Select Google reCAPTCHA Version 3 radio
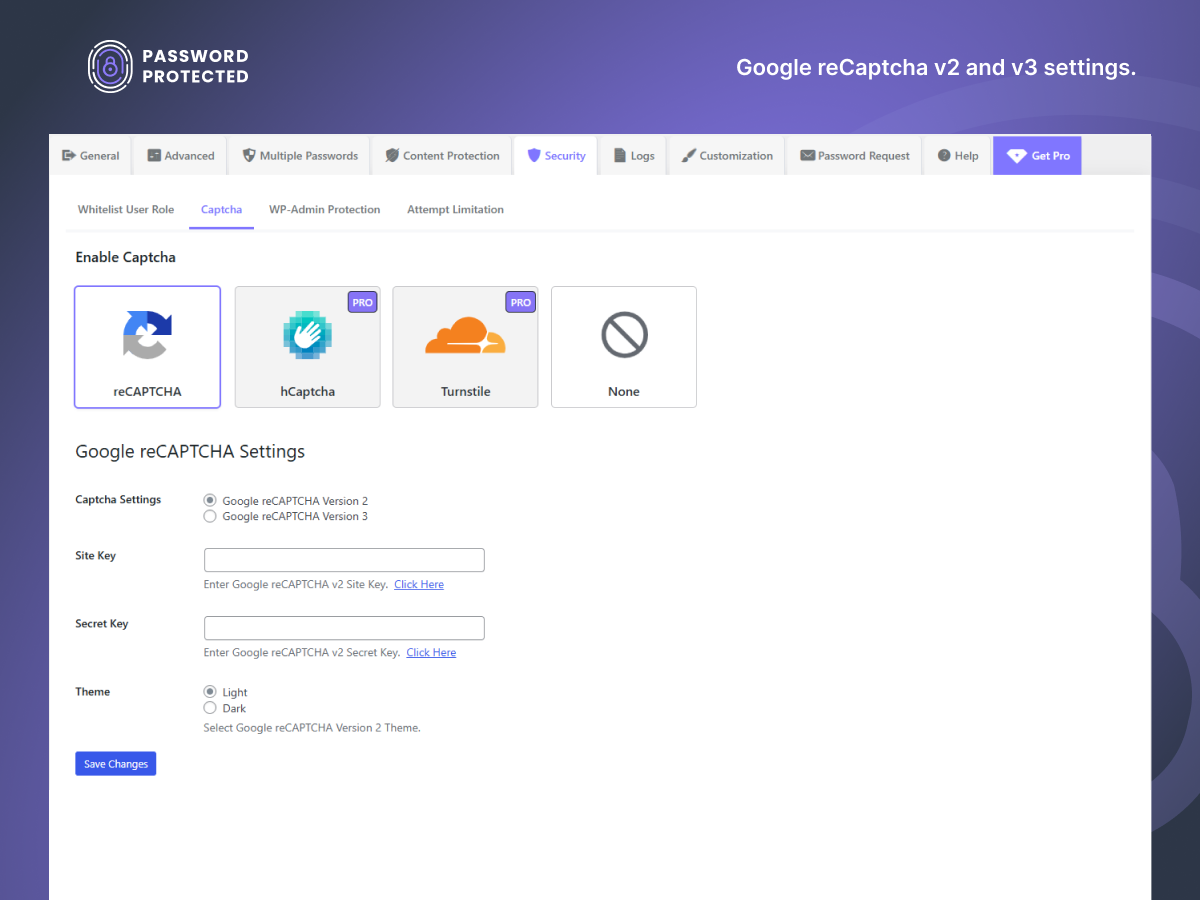 click(210, 517)
